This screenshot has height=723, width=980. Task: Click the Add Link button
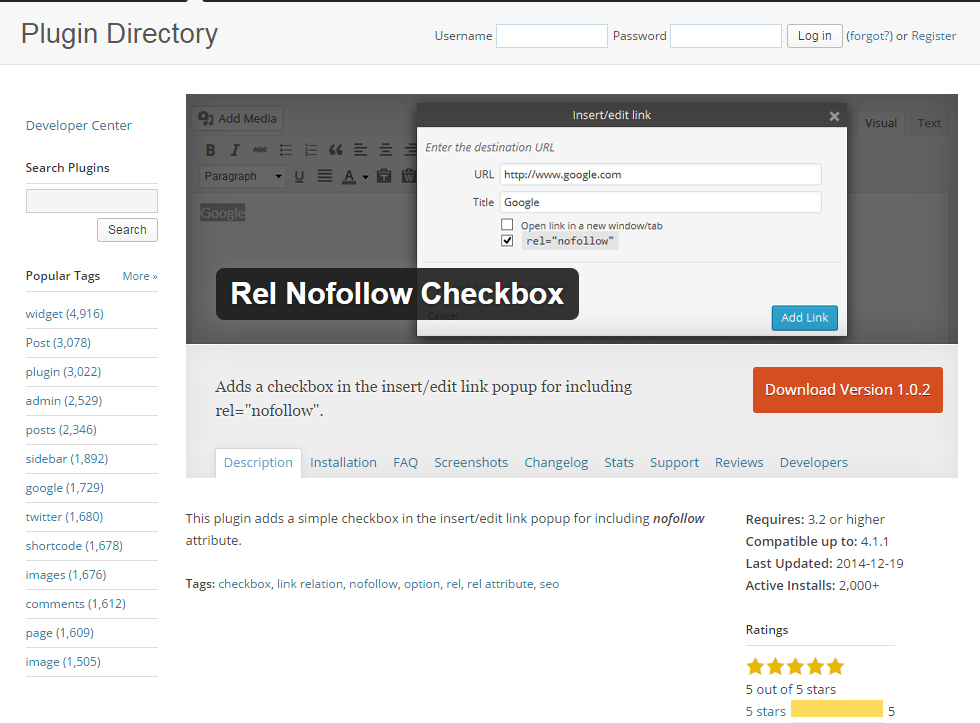click(x=804, y=317)
